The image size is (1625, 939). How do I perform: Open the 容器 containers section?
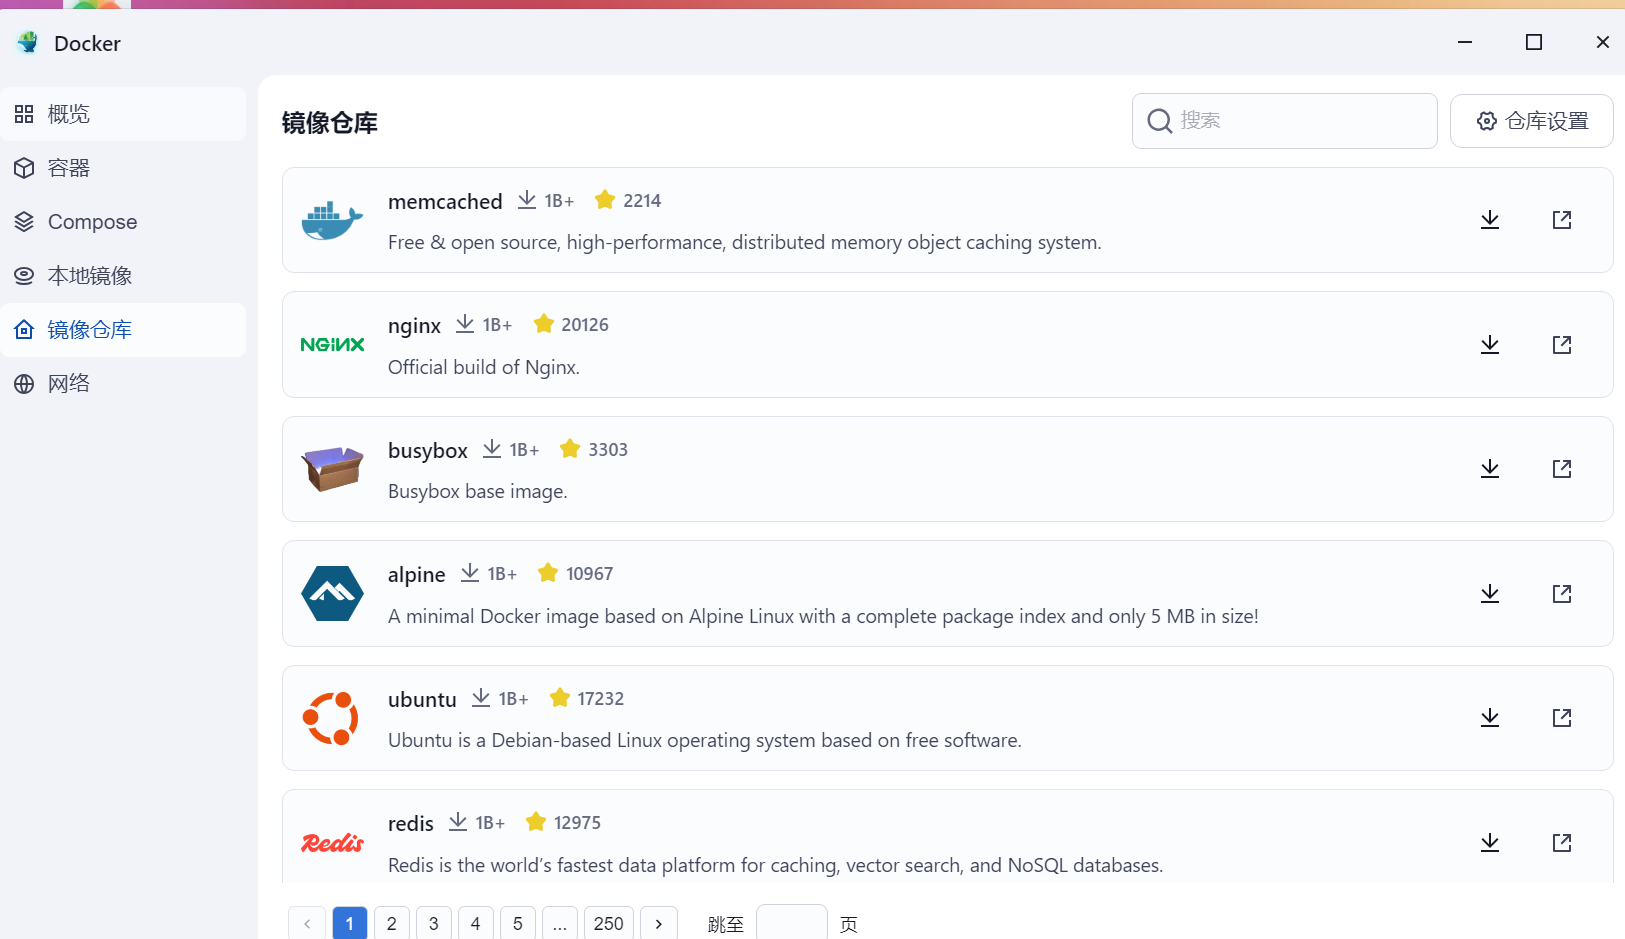click(123, 168)
